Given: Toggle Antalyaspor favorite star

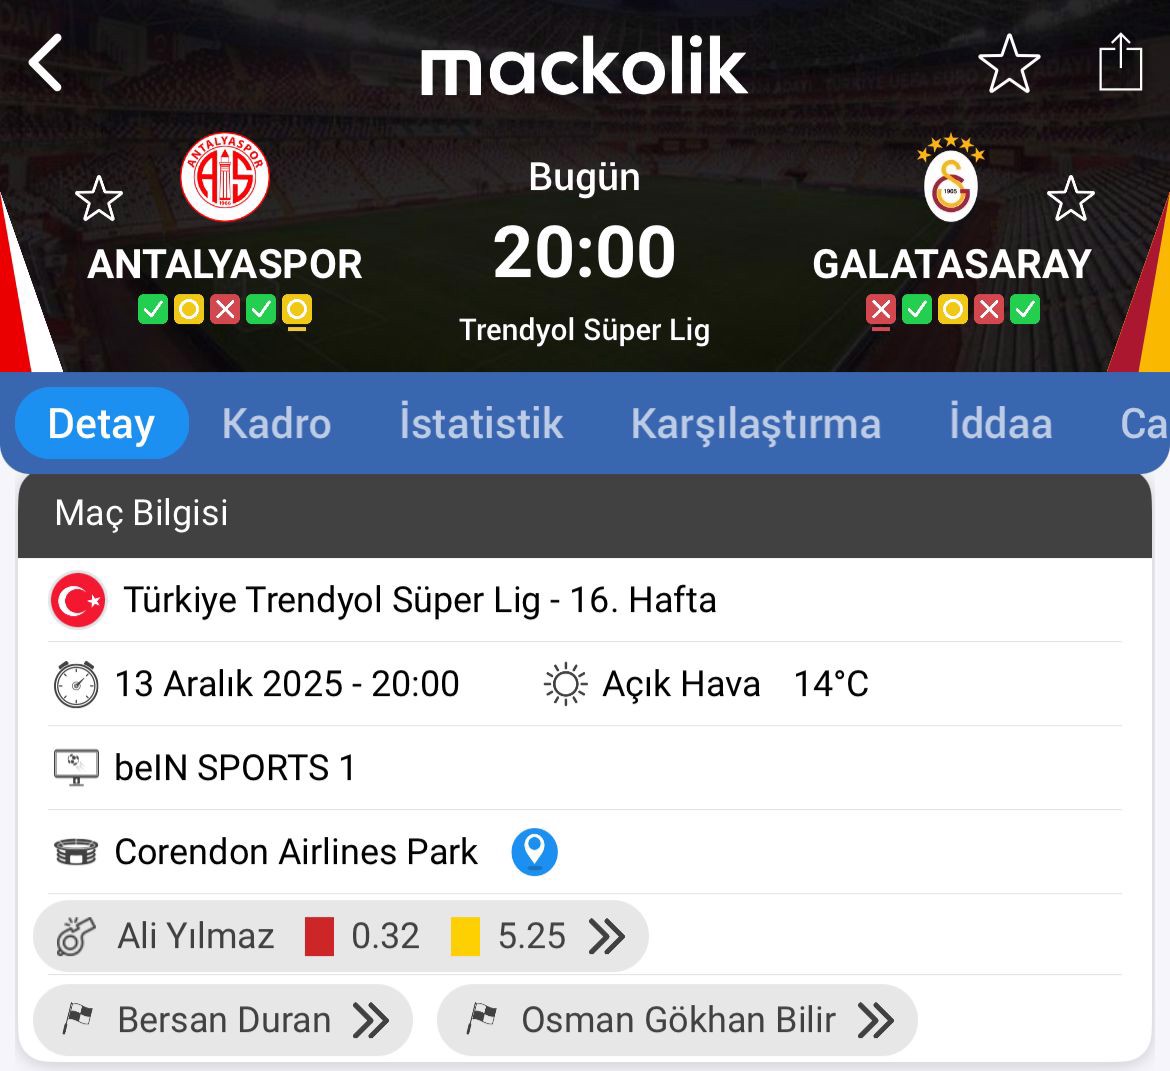Looking at the screenshot, I should [x=99, y=199].
